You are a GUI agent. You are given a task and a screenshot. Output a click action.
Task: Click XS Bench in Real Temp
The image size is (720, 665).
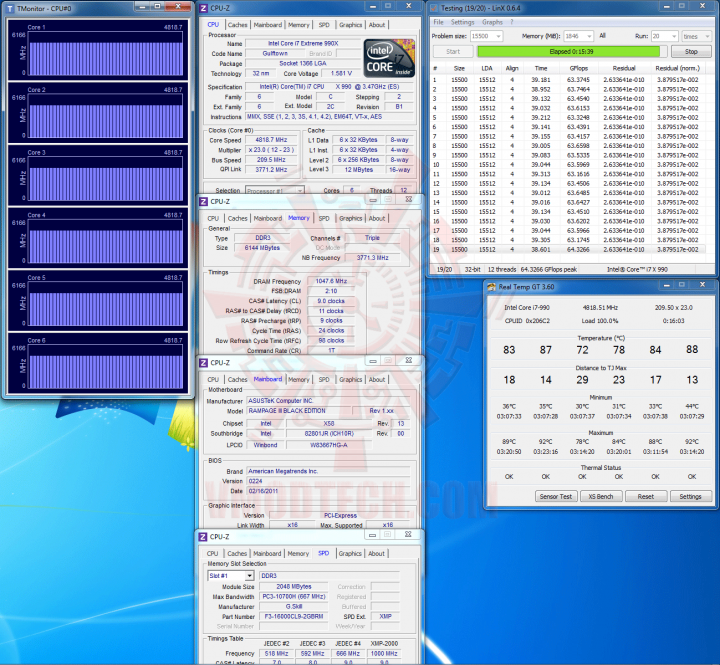[601, 496]
